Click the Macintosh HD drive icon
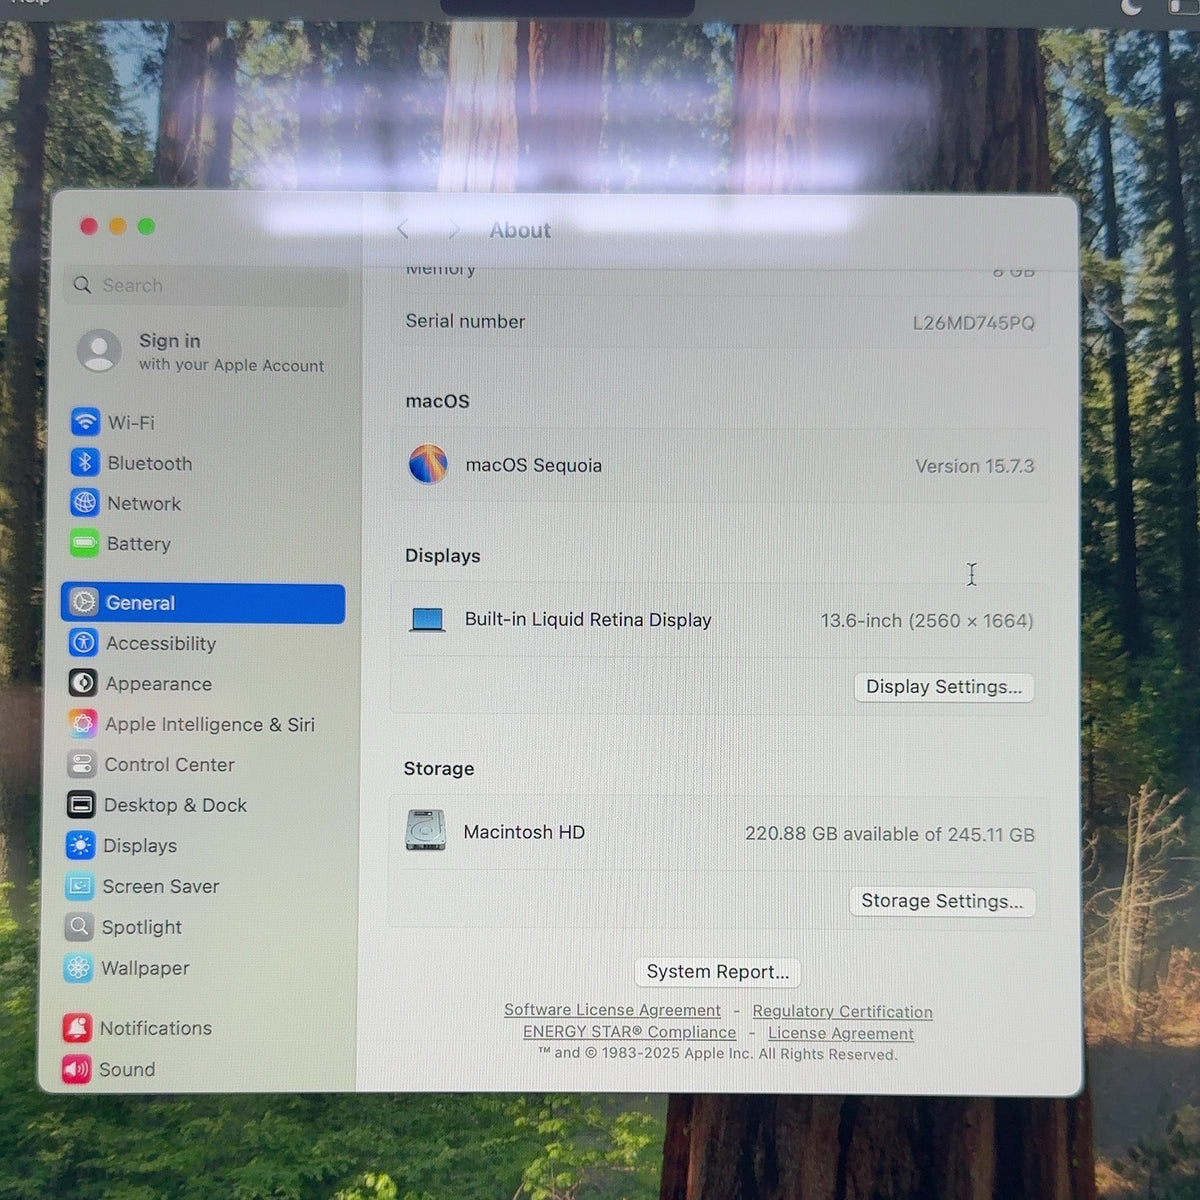This screenshot has height=1200, width=1200. pyautogui.click(x=425, y=831)
